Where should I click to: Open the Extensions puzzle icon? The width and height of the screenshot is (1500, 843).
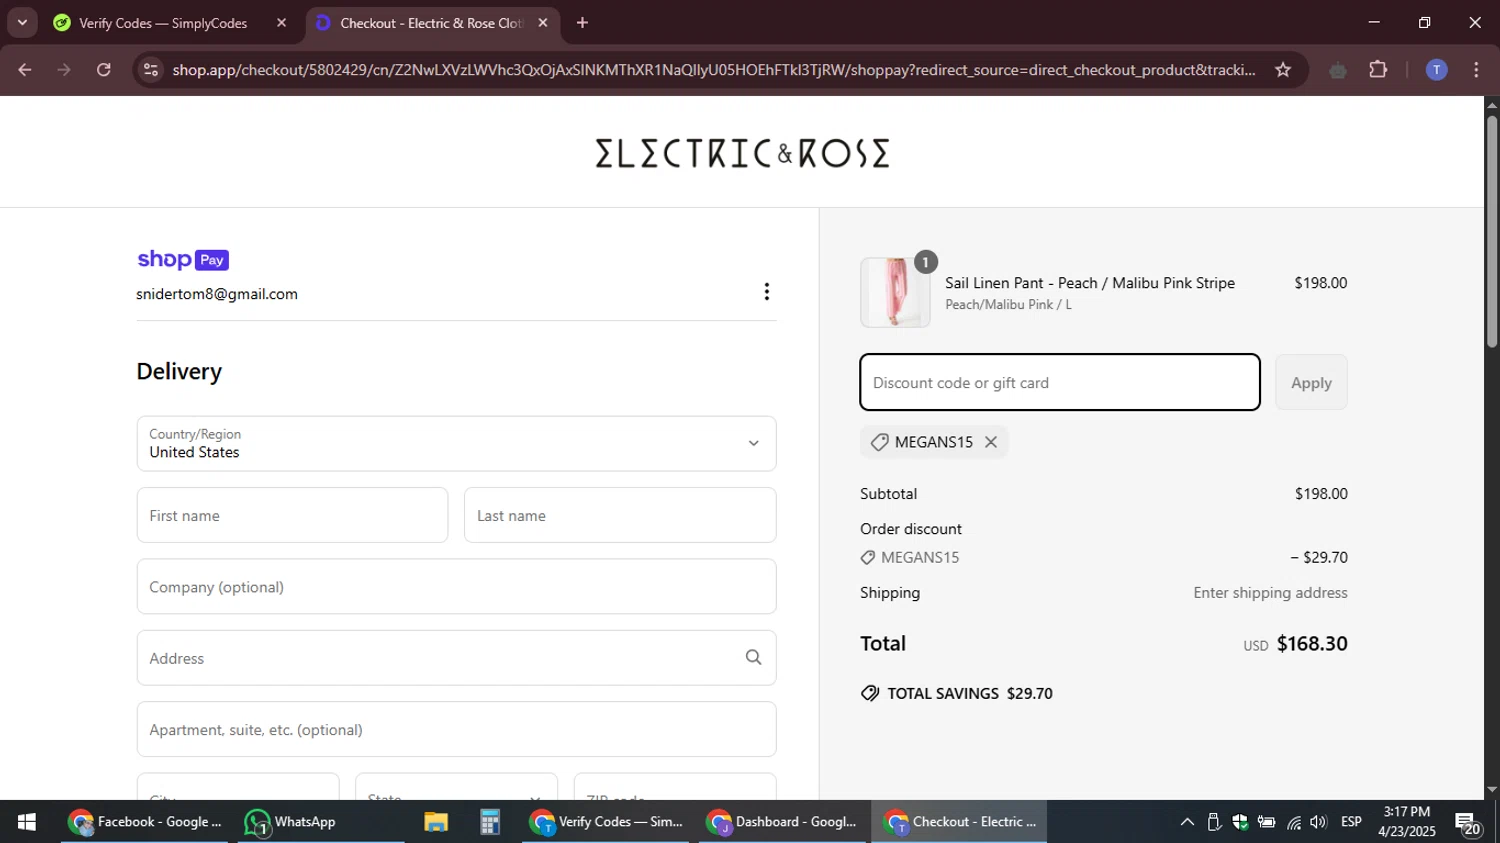1378,70
